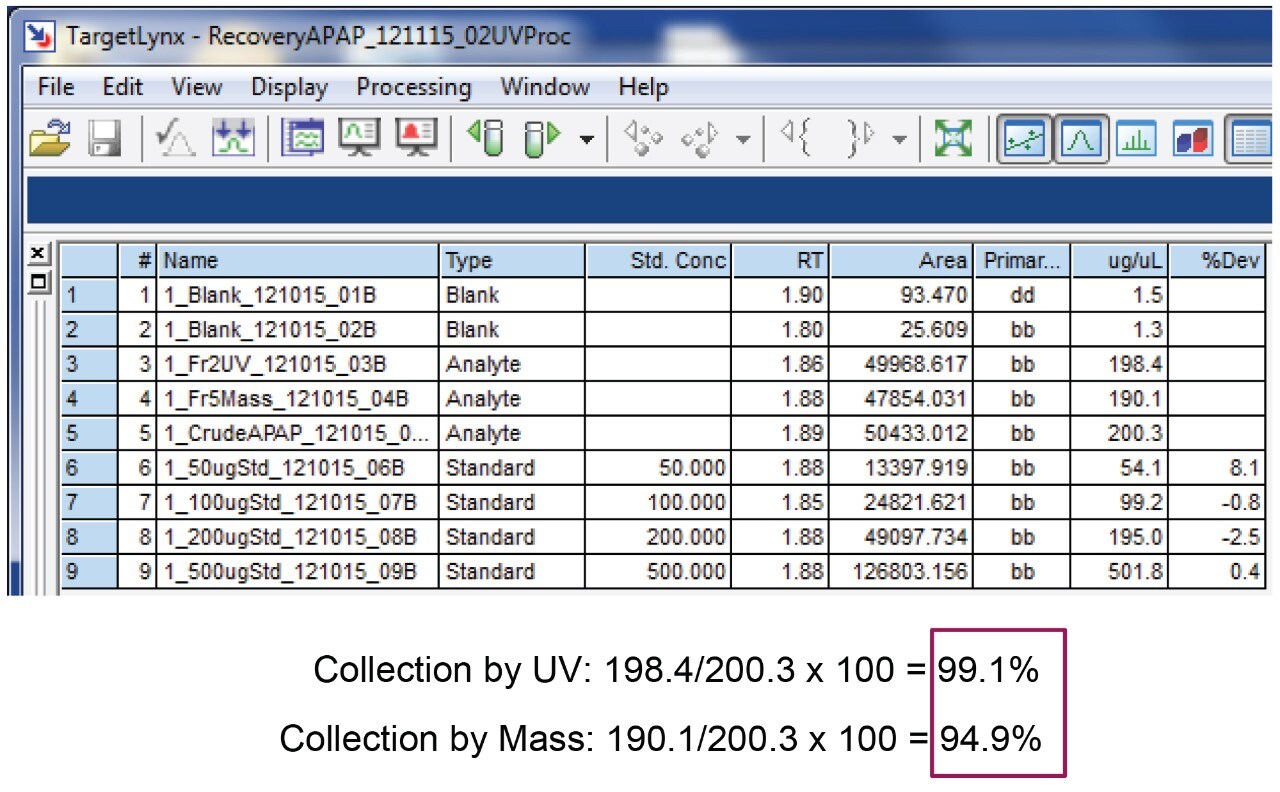Click the open file folder icon
This screenshot has width=1280, height=792.
pos(47,138)
